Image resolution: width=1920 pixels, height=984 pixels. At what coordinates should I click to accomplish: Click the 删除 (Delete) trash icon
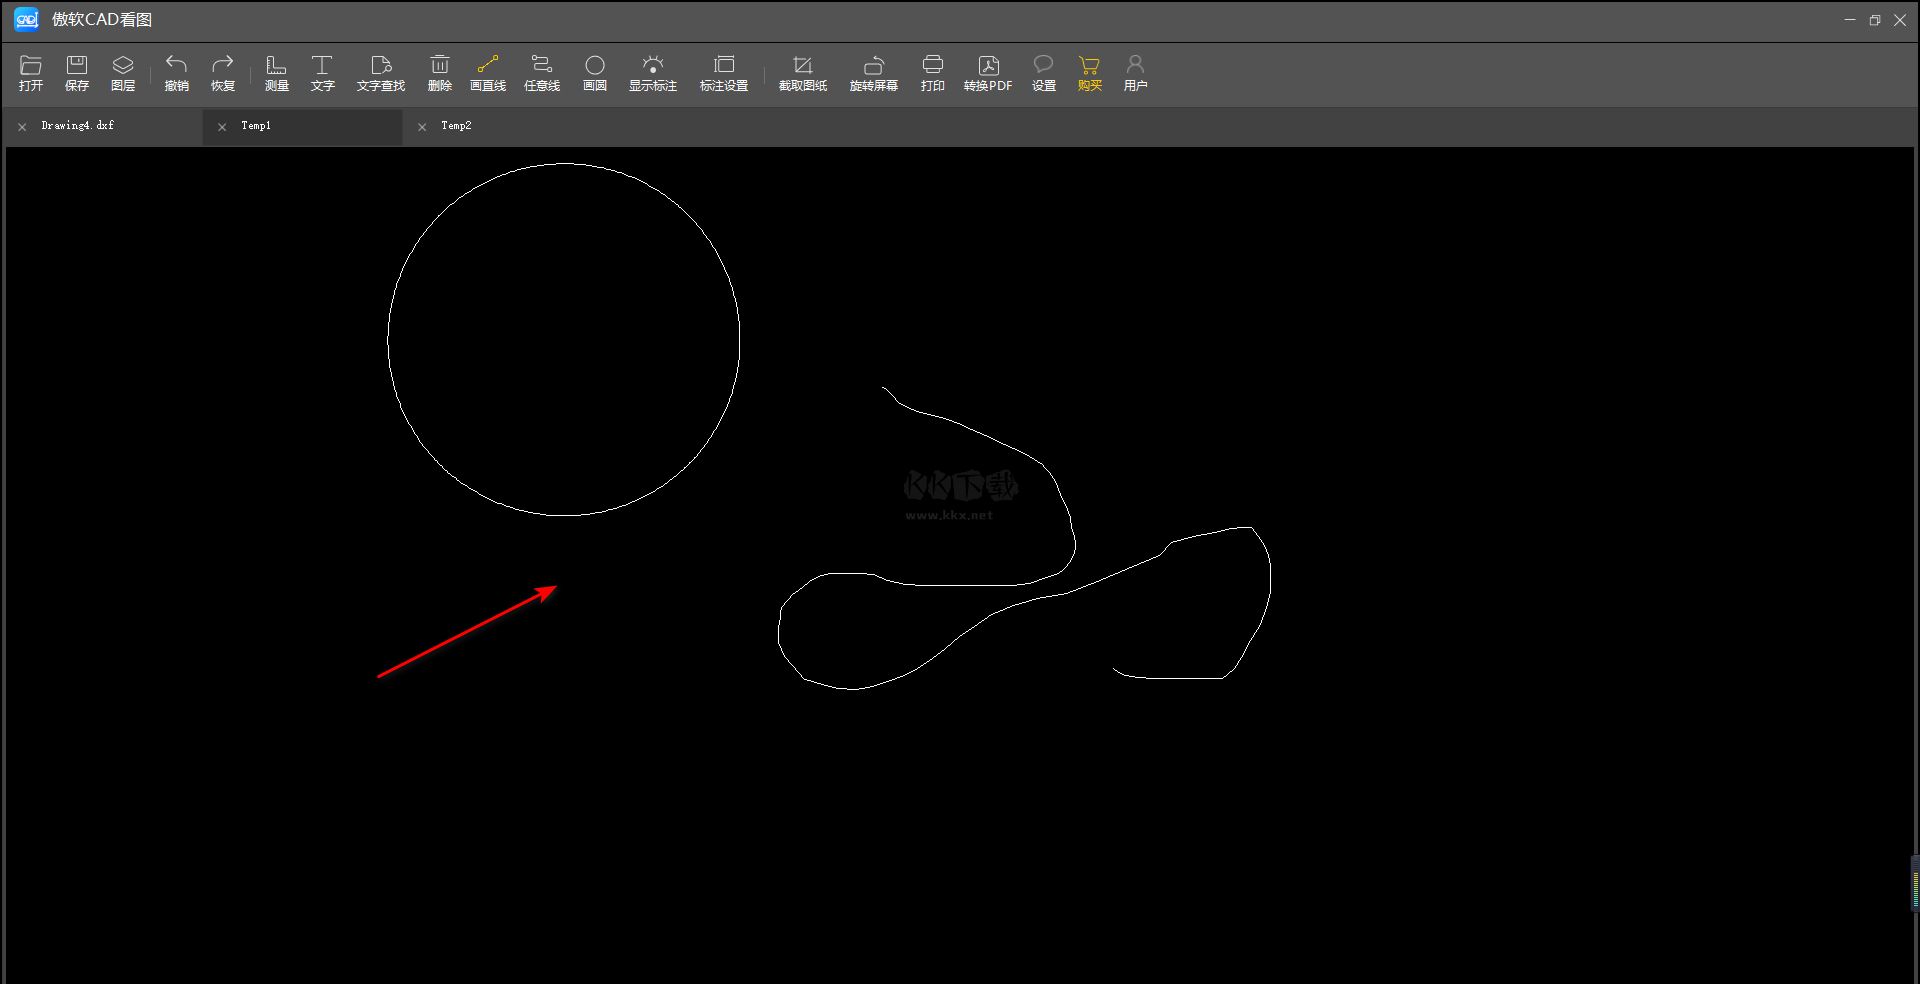coord(440,73)
